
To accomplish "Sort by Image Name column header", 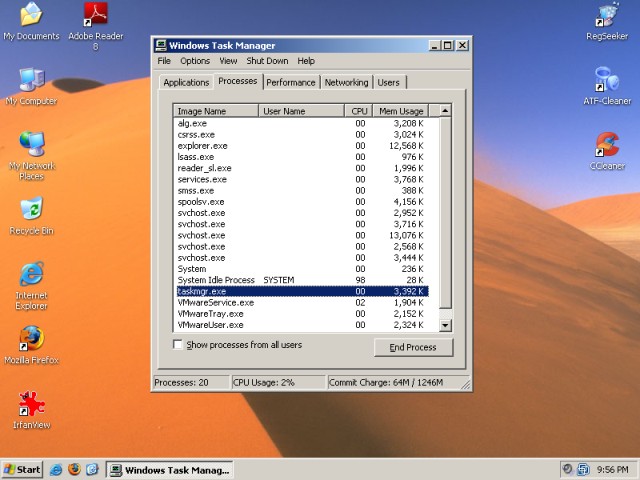I will coord(216,111).
